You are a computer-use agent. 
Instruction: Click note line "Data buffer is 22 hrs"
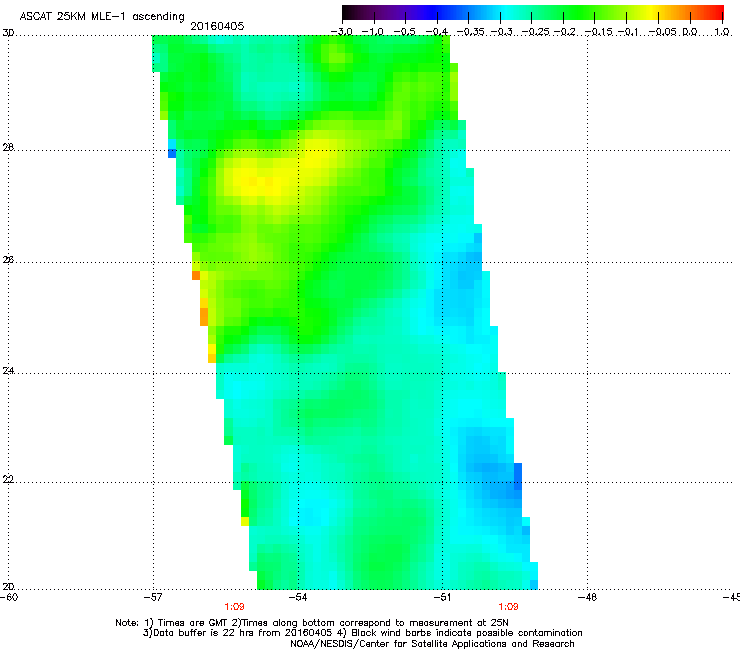point(362,633)
